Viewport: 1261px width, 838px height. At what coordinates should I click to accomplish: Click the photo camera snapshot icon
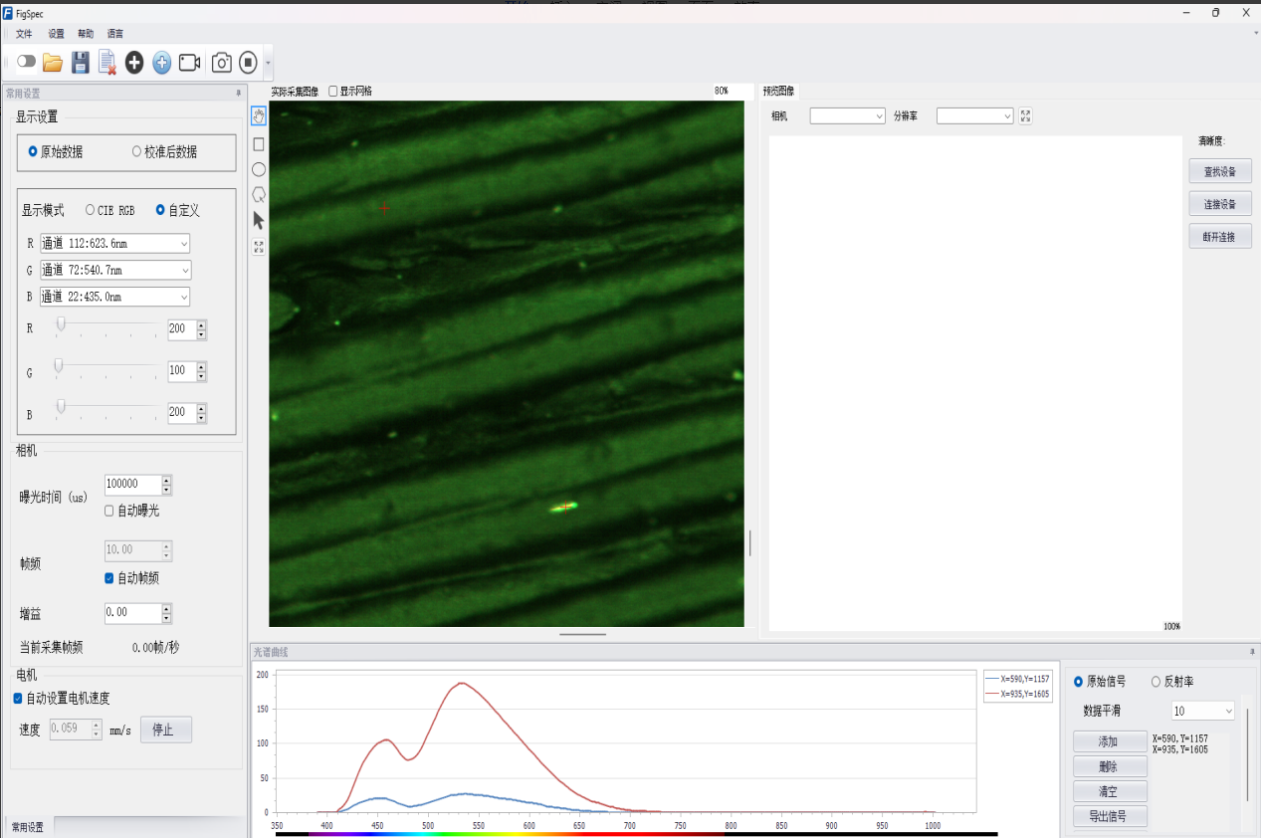221,63
